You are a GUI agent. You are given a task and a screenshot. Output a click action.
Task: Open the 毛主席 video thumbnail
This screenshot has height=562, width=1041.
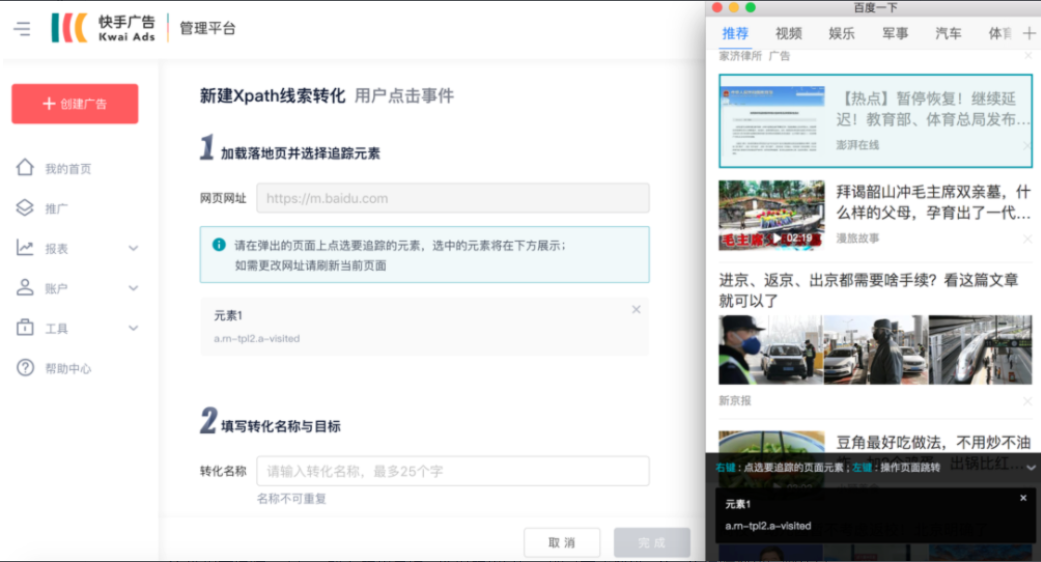tap(771, 215)
